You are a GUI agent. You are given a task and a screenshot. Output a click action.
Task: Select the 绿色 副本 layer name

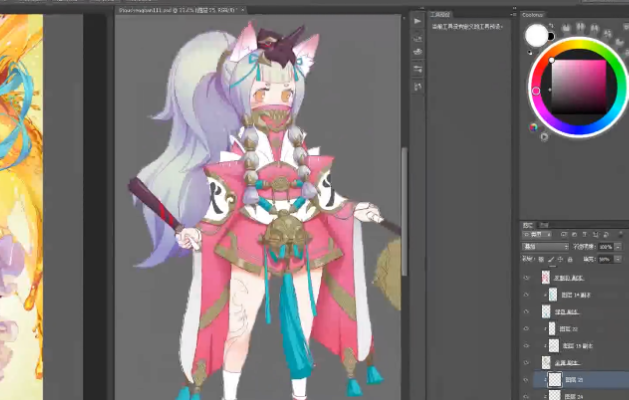566,312
